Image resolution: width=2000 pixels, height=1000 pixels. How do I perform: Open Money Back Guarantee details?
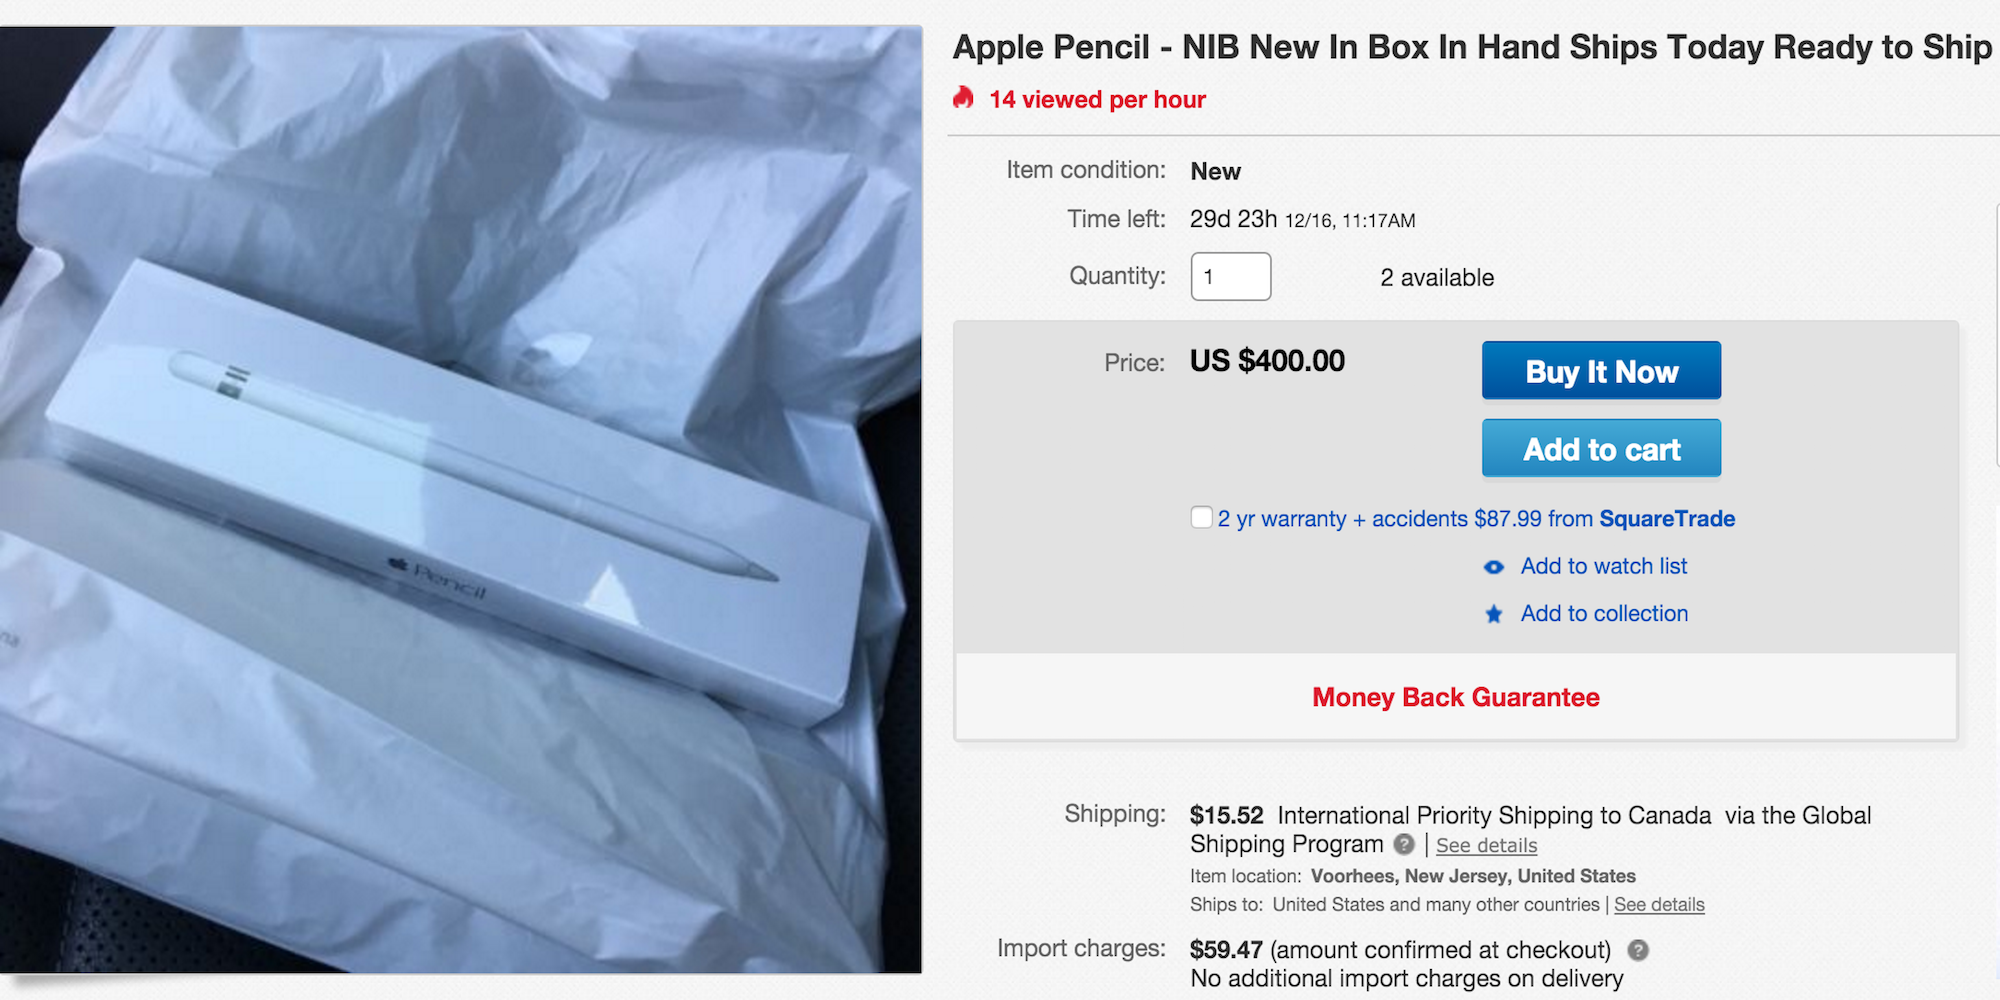(1456, 697)
